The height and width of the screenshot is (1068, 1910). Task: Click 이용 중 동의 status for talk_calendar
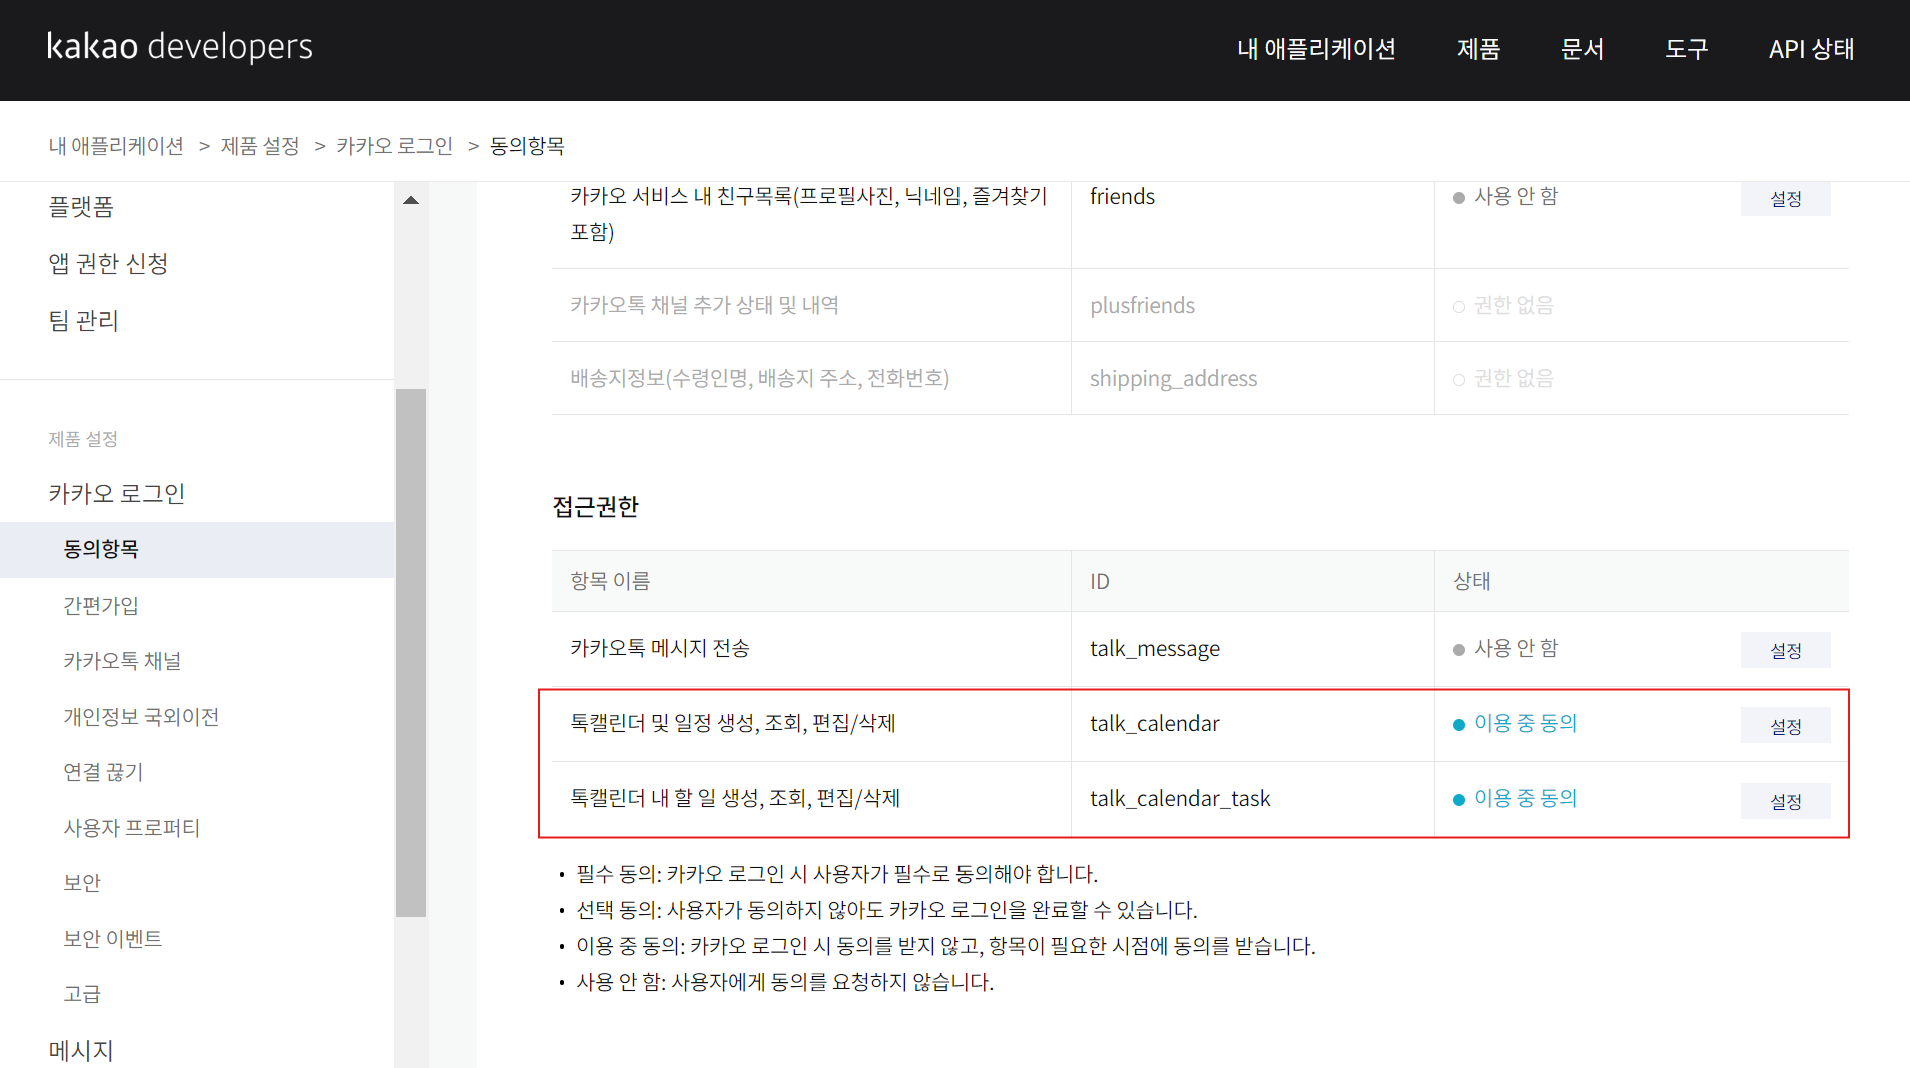[1515, 724]
